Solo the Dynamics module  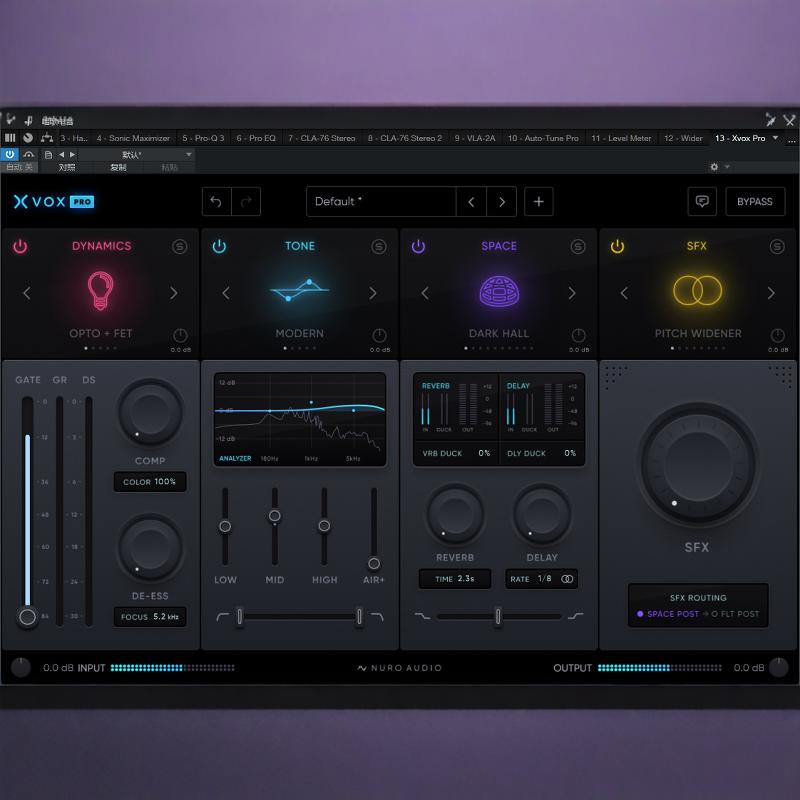[179, 246]
